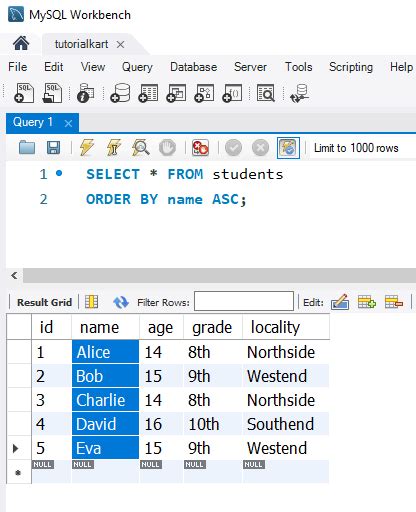The height and width of the screenshot is (512, 416).
Task: Create a new SQL tab
Action: [x=24, y=93]
